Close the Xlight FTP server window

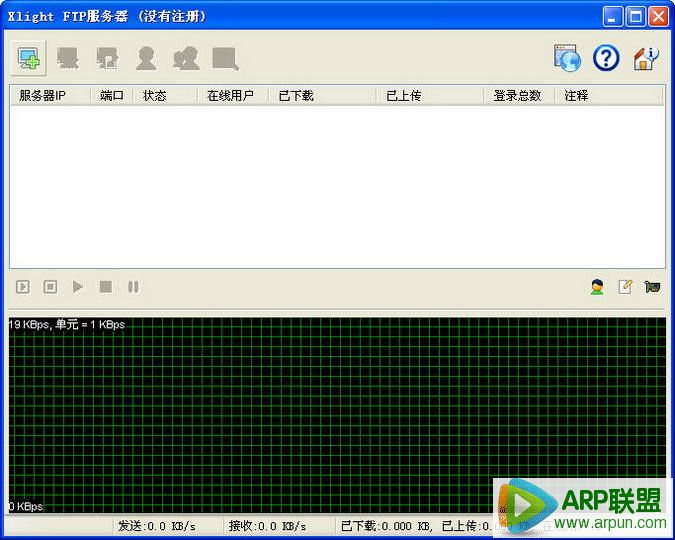659,17
